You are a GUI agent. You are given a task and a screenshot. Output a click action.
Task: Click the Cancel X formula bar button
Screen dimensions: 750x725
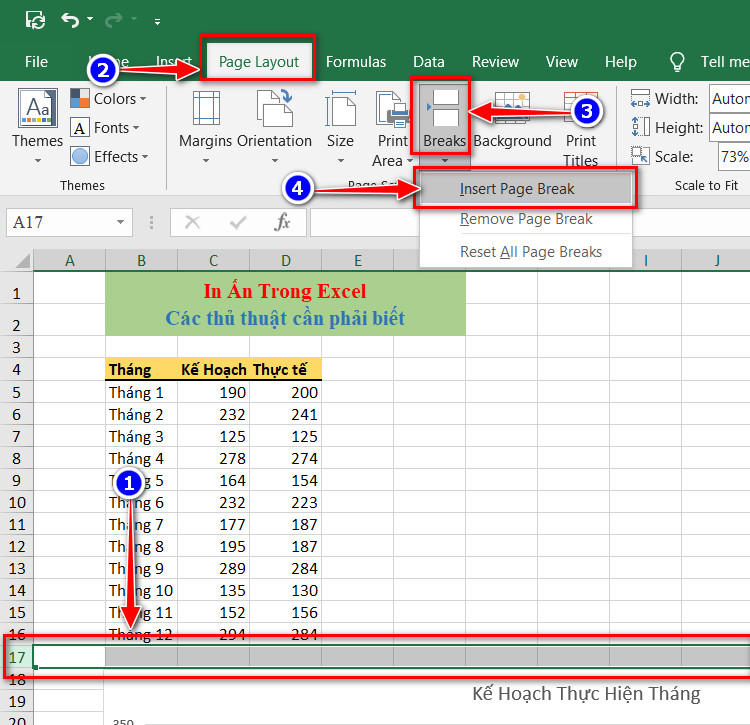[x=192, y=222]
